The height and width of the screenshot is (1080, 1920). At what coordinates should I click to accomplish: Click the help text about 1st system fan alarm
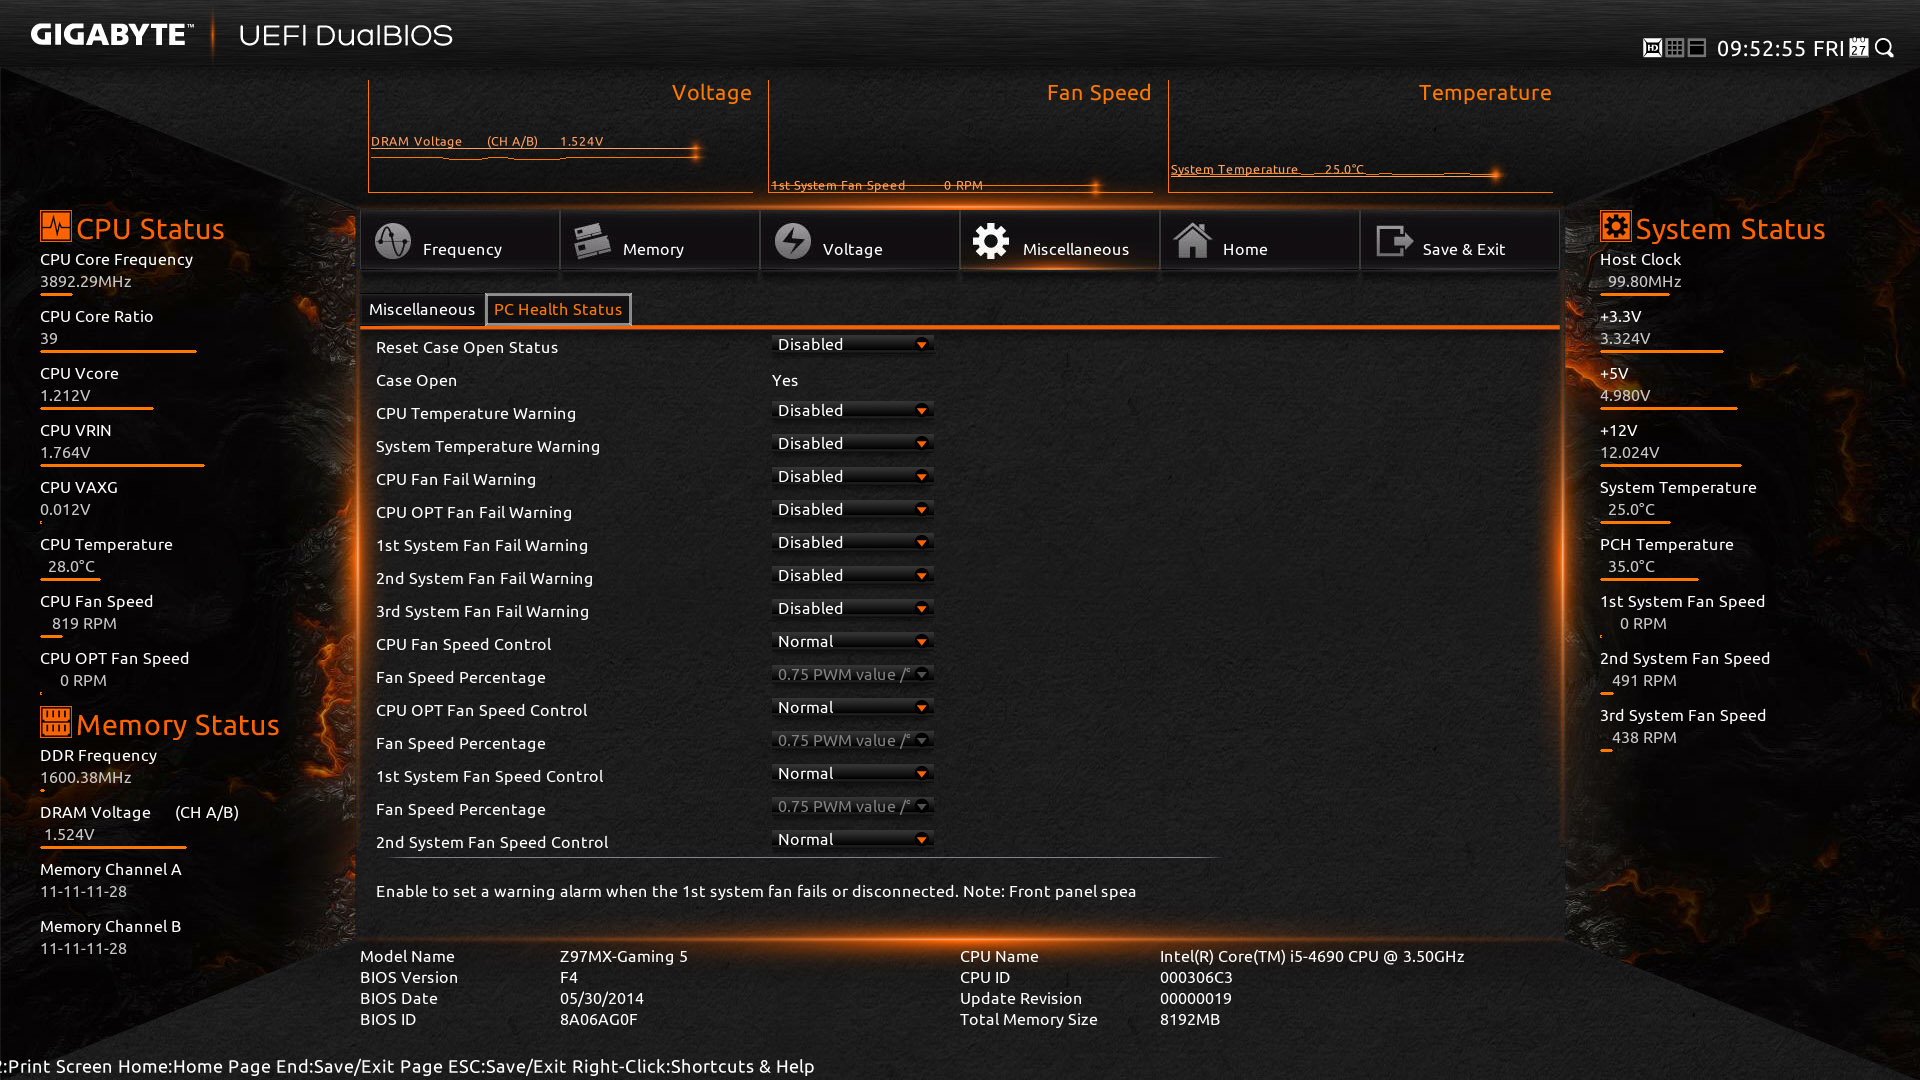click(756, 891)
